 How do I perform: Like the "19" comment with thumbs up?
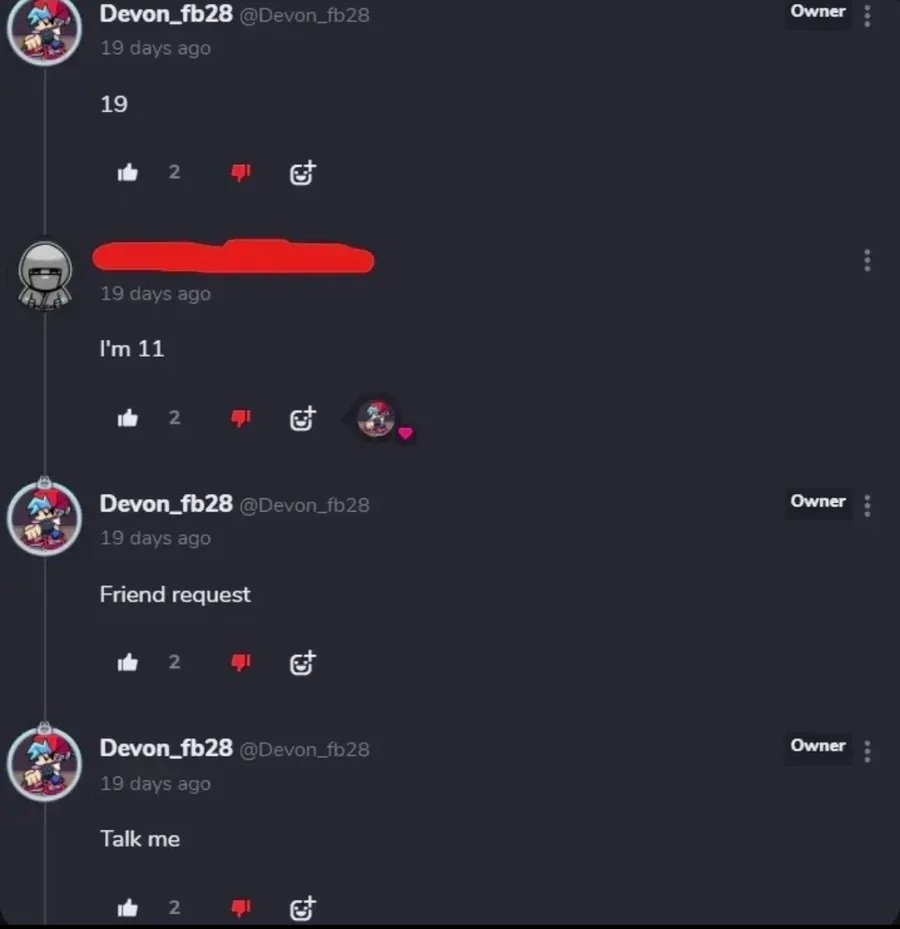click(x=127, y=172)
